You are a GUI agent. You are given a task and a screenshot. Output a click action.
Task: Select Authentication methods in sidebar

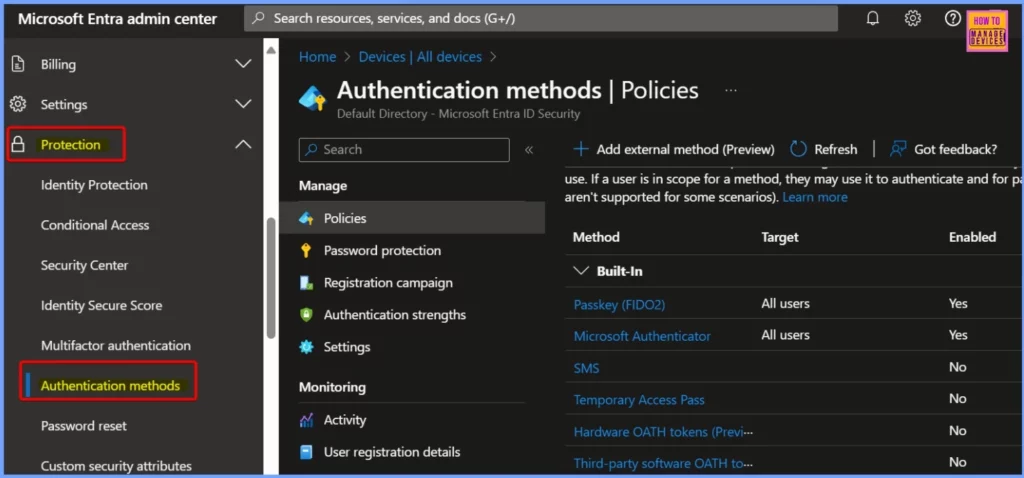click(110, 385)
